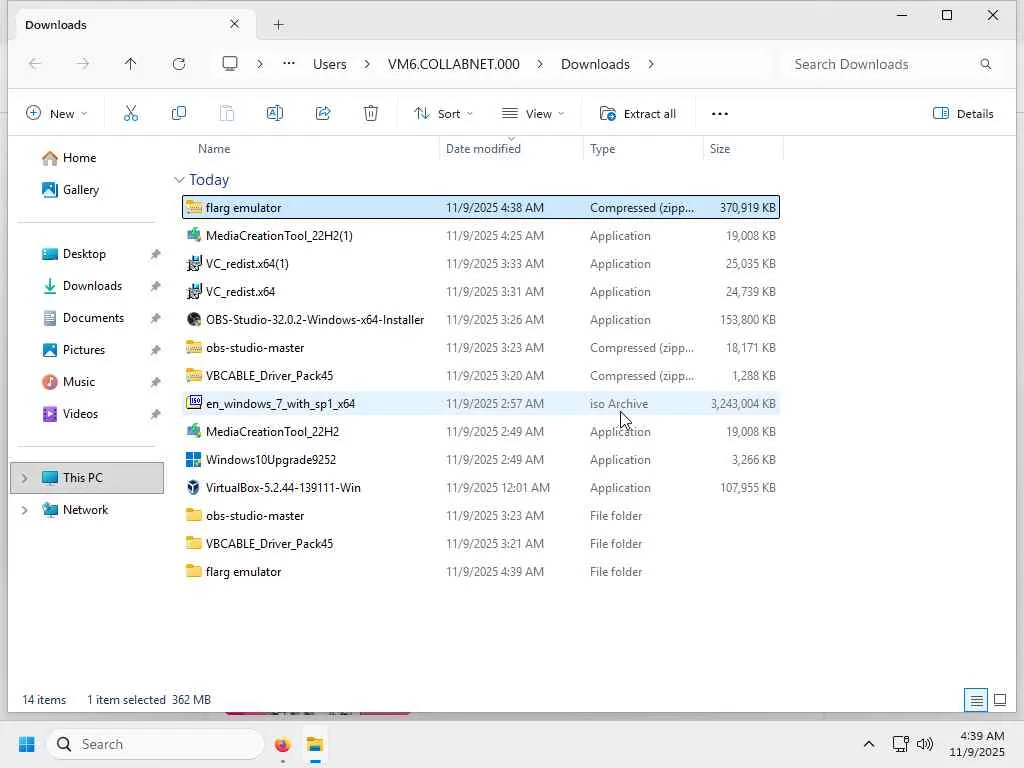
Task: Open Firefox from the taskbar
Action: point(282,744)
